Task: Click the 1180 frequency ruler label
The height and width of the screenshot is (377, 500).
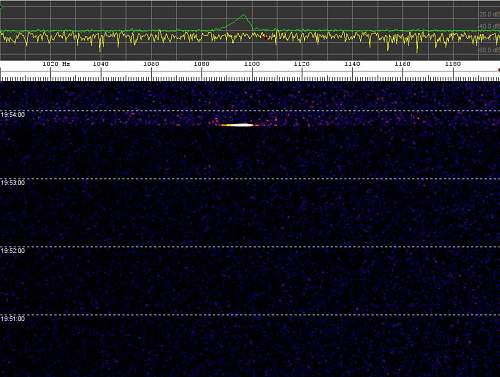Action: [453, 64]
